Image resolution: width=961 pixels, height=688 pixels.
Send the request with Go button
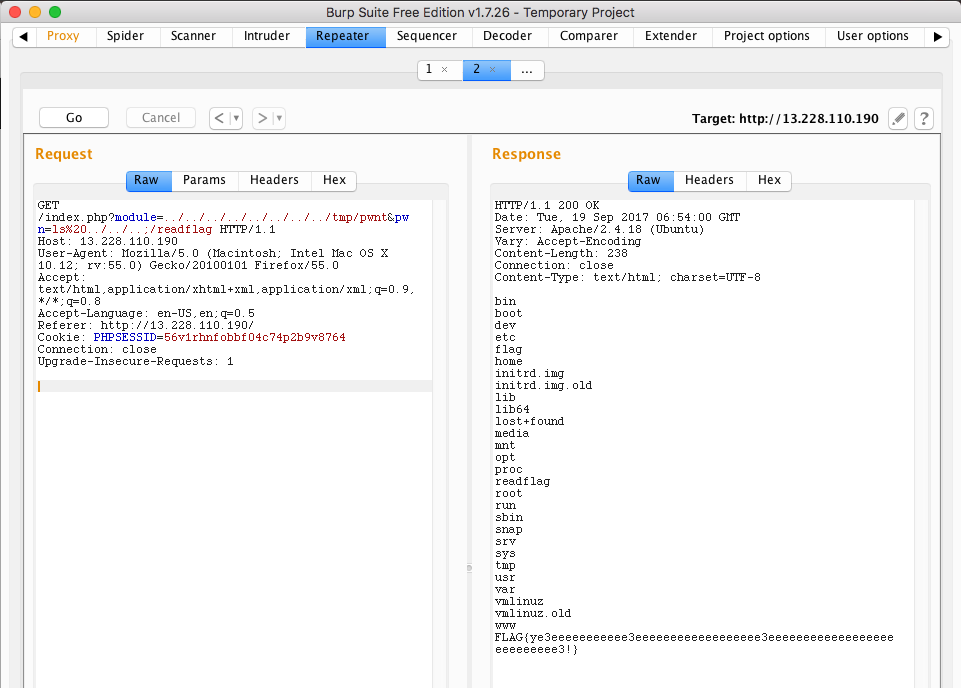coord(74,118)
